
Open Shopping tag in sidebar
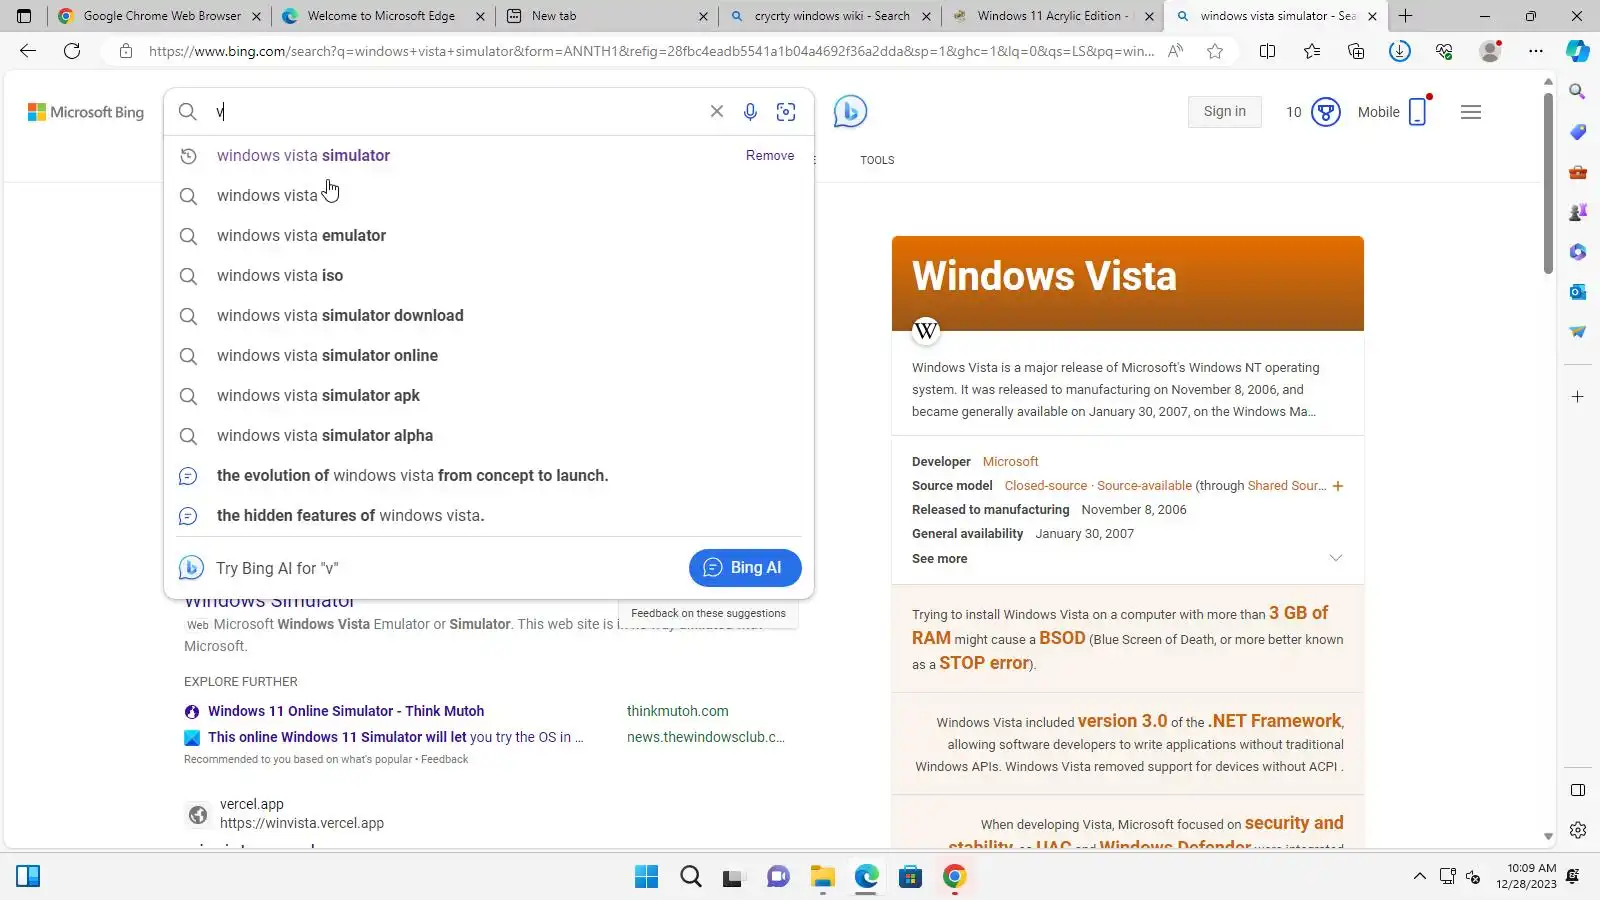tap(1578, 132)
